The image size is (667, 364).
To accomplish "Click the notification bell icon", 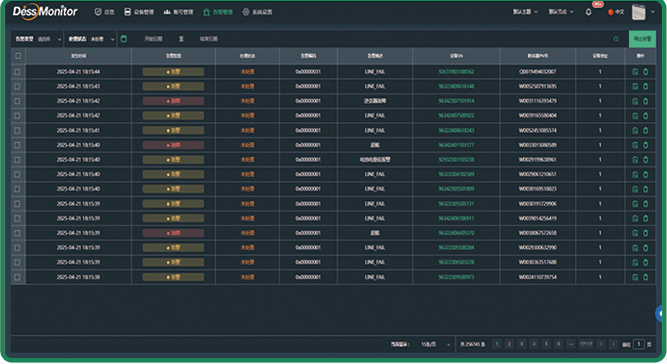I will [x=588, y=12].
